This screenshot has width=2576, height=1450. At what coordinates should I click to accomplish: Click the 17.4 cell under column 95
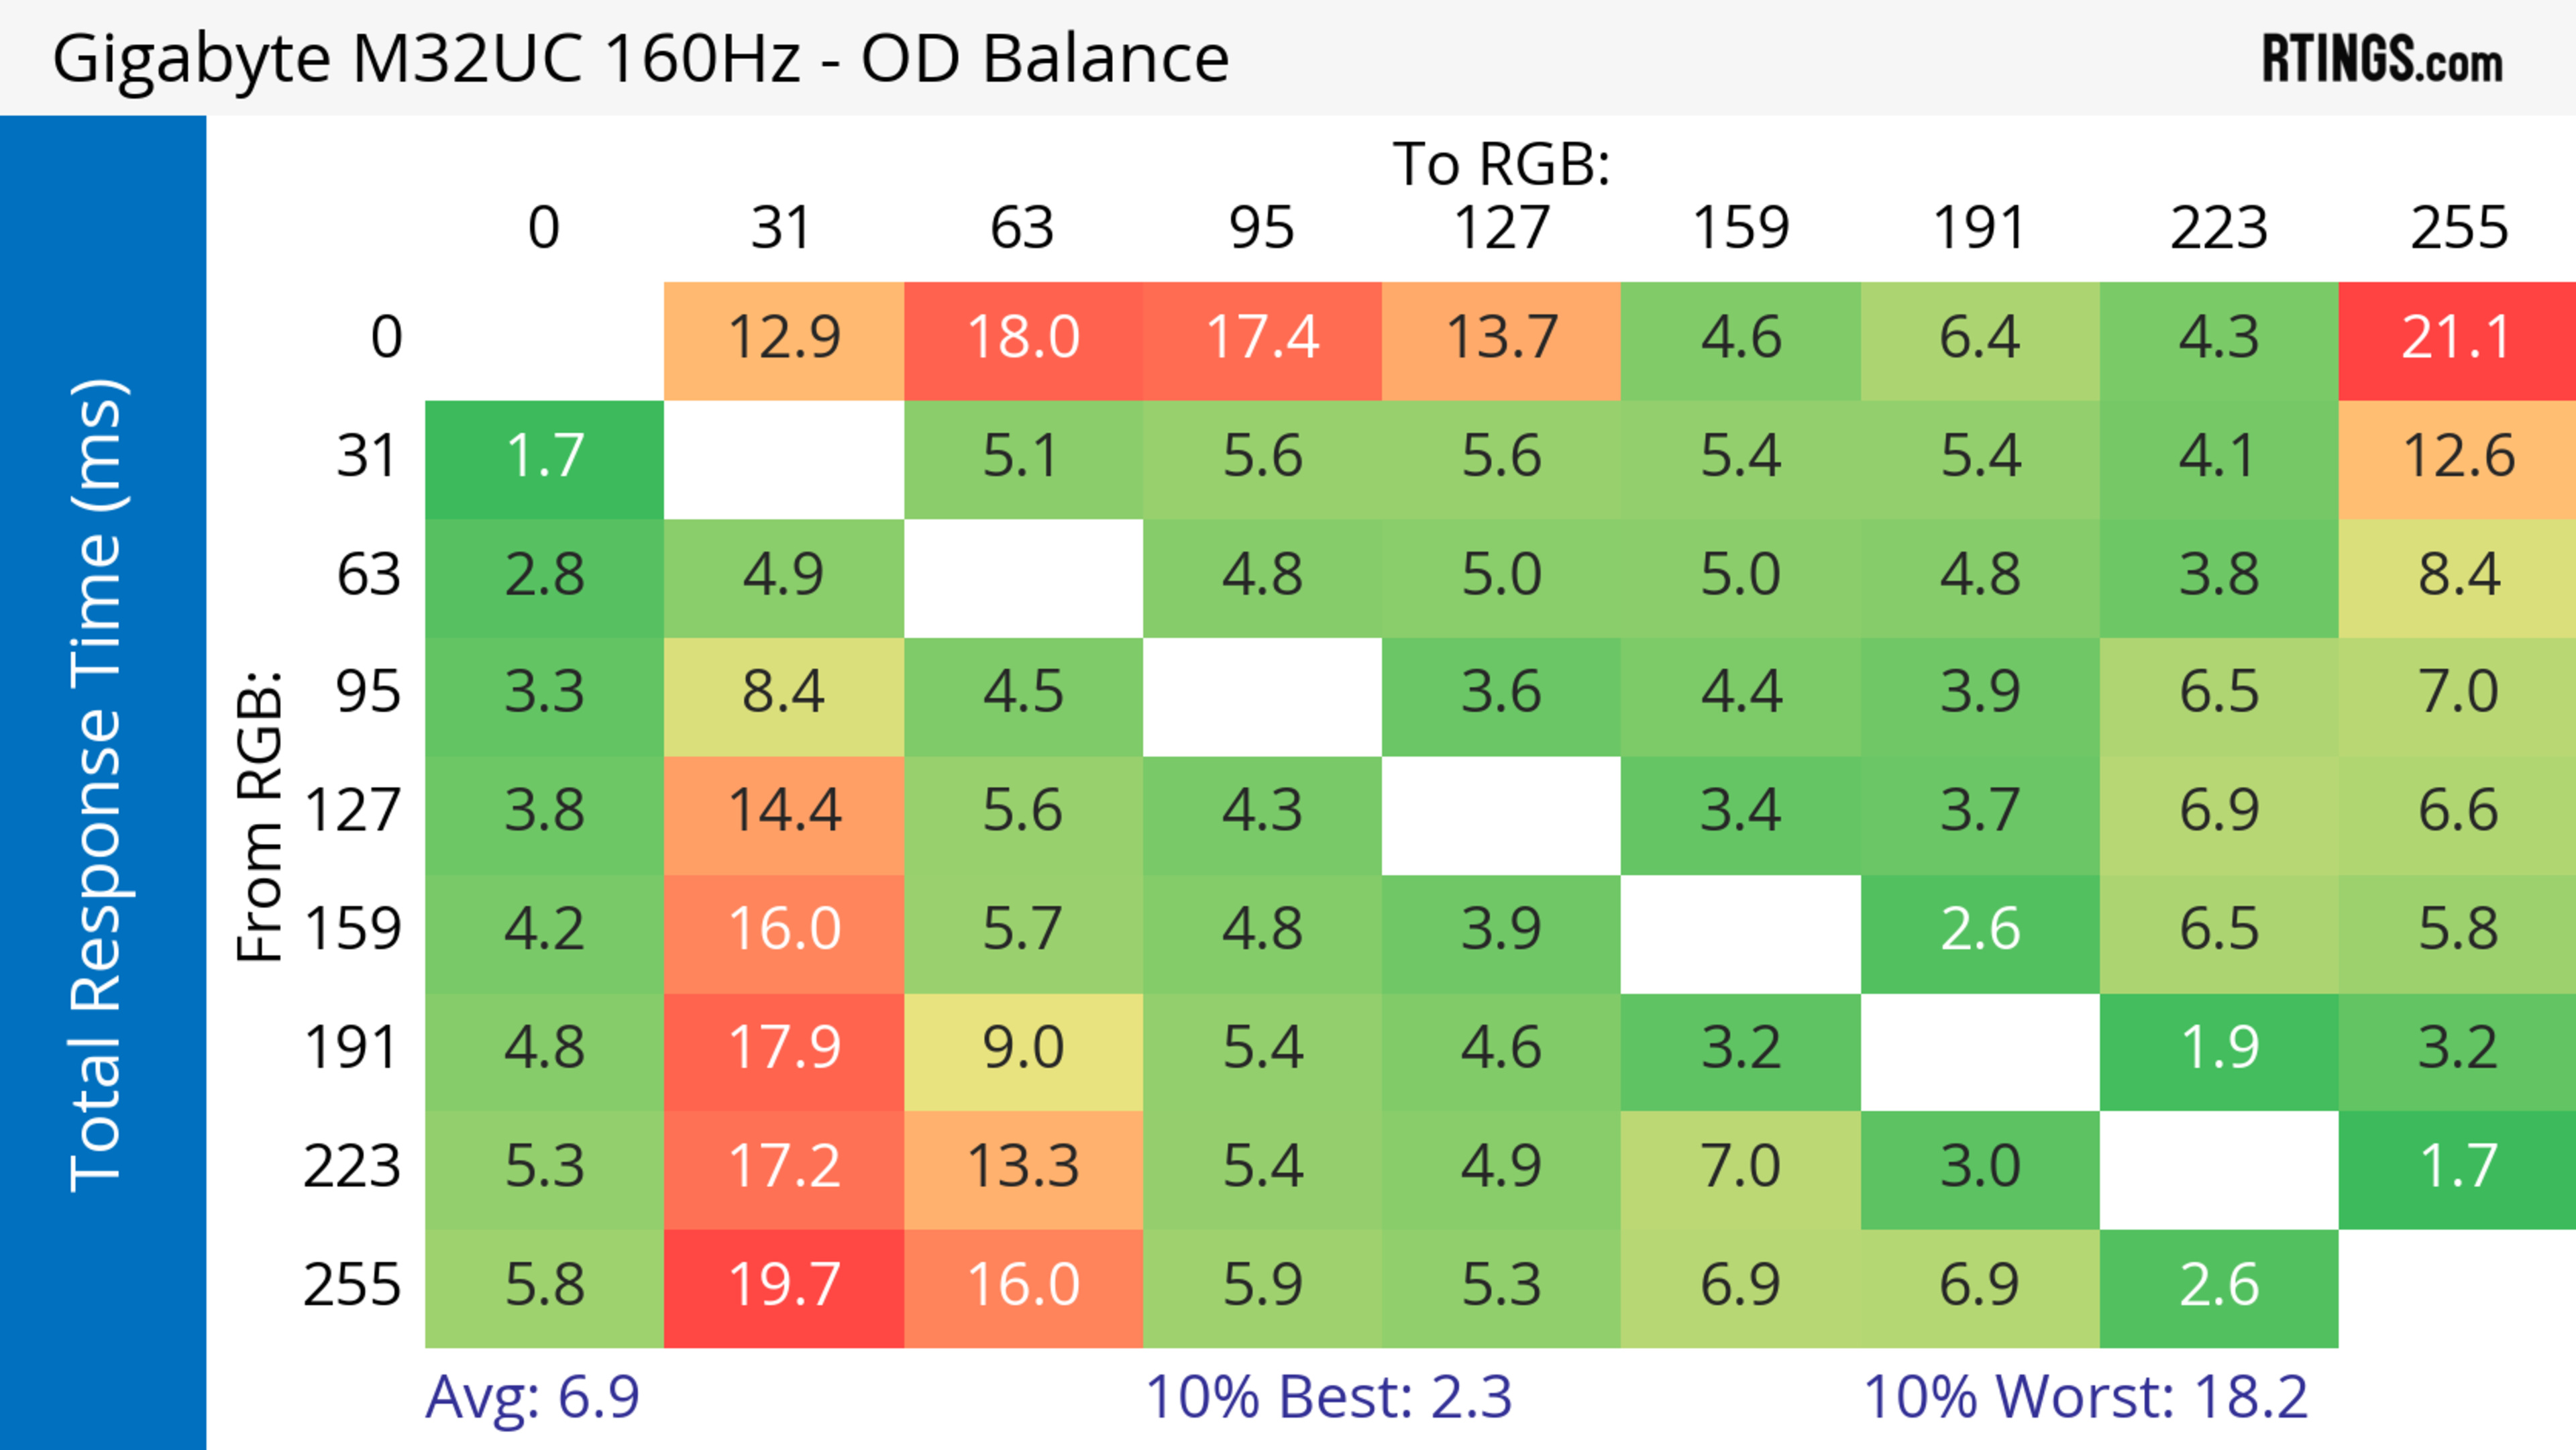pos(1262,341)
